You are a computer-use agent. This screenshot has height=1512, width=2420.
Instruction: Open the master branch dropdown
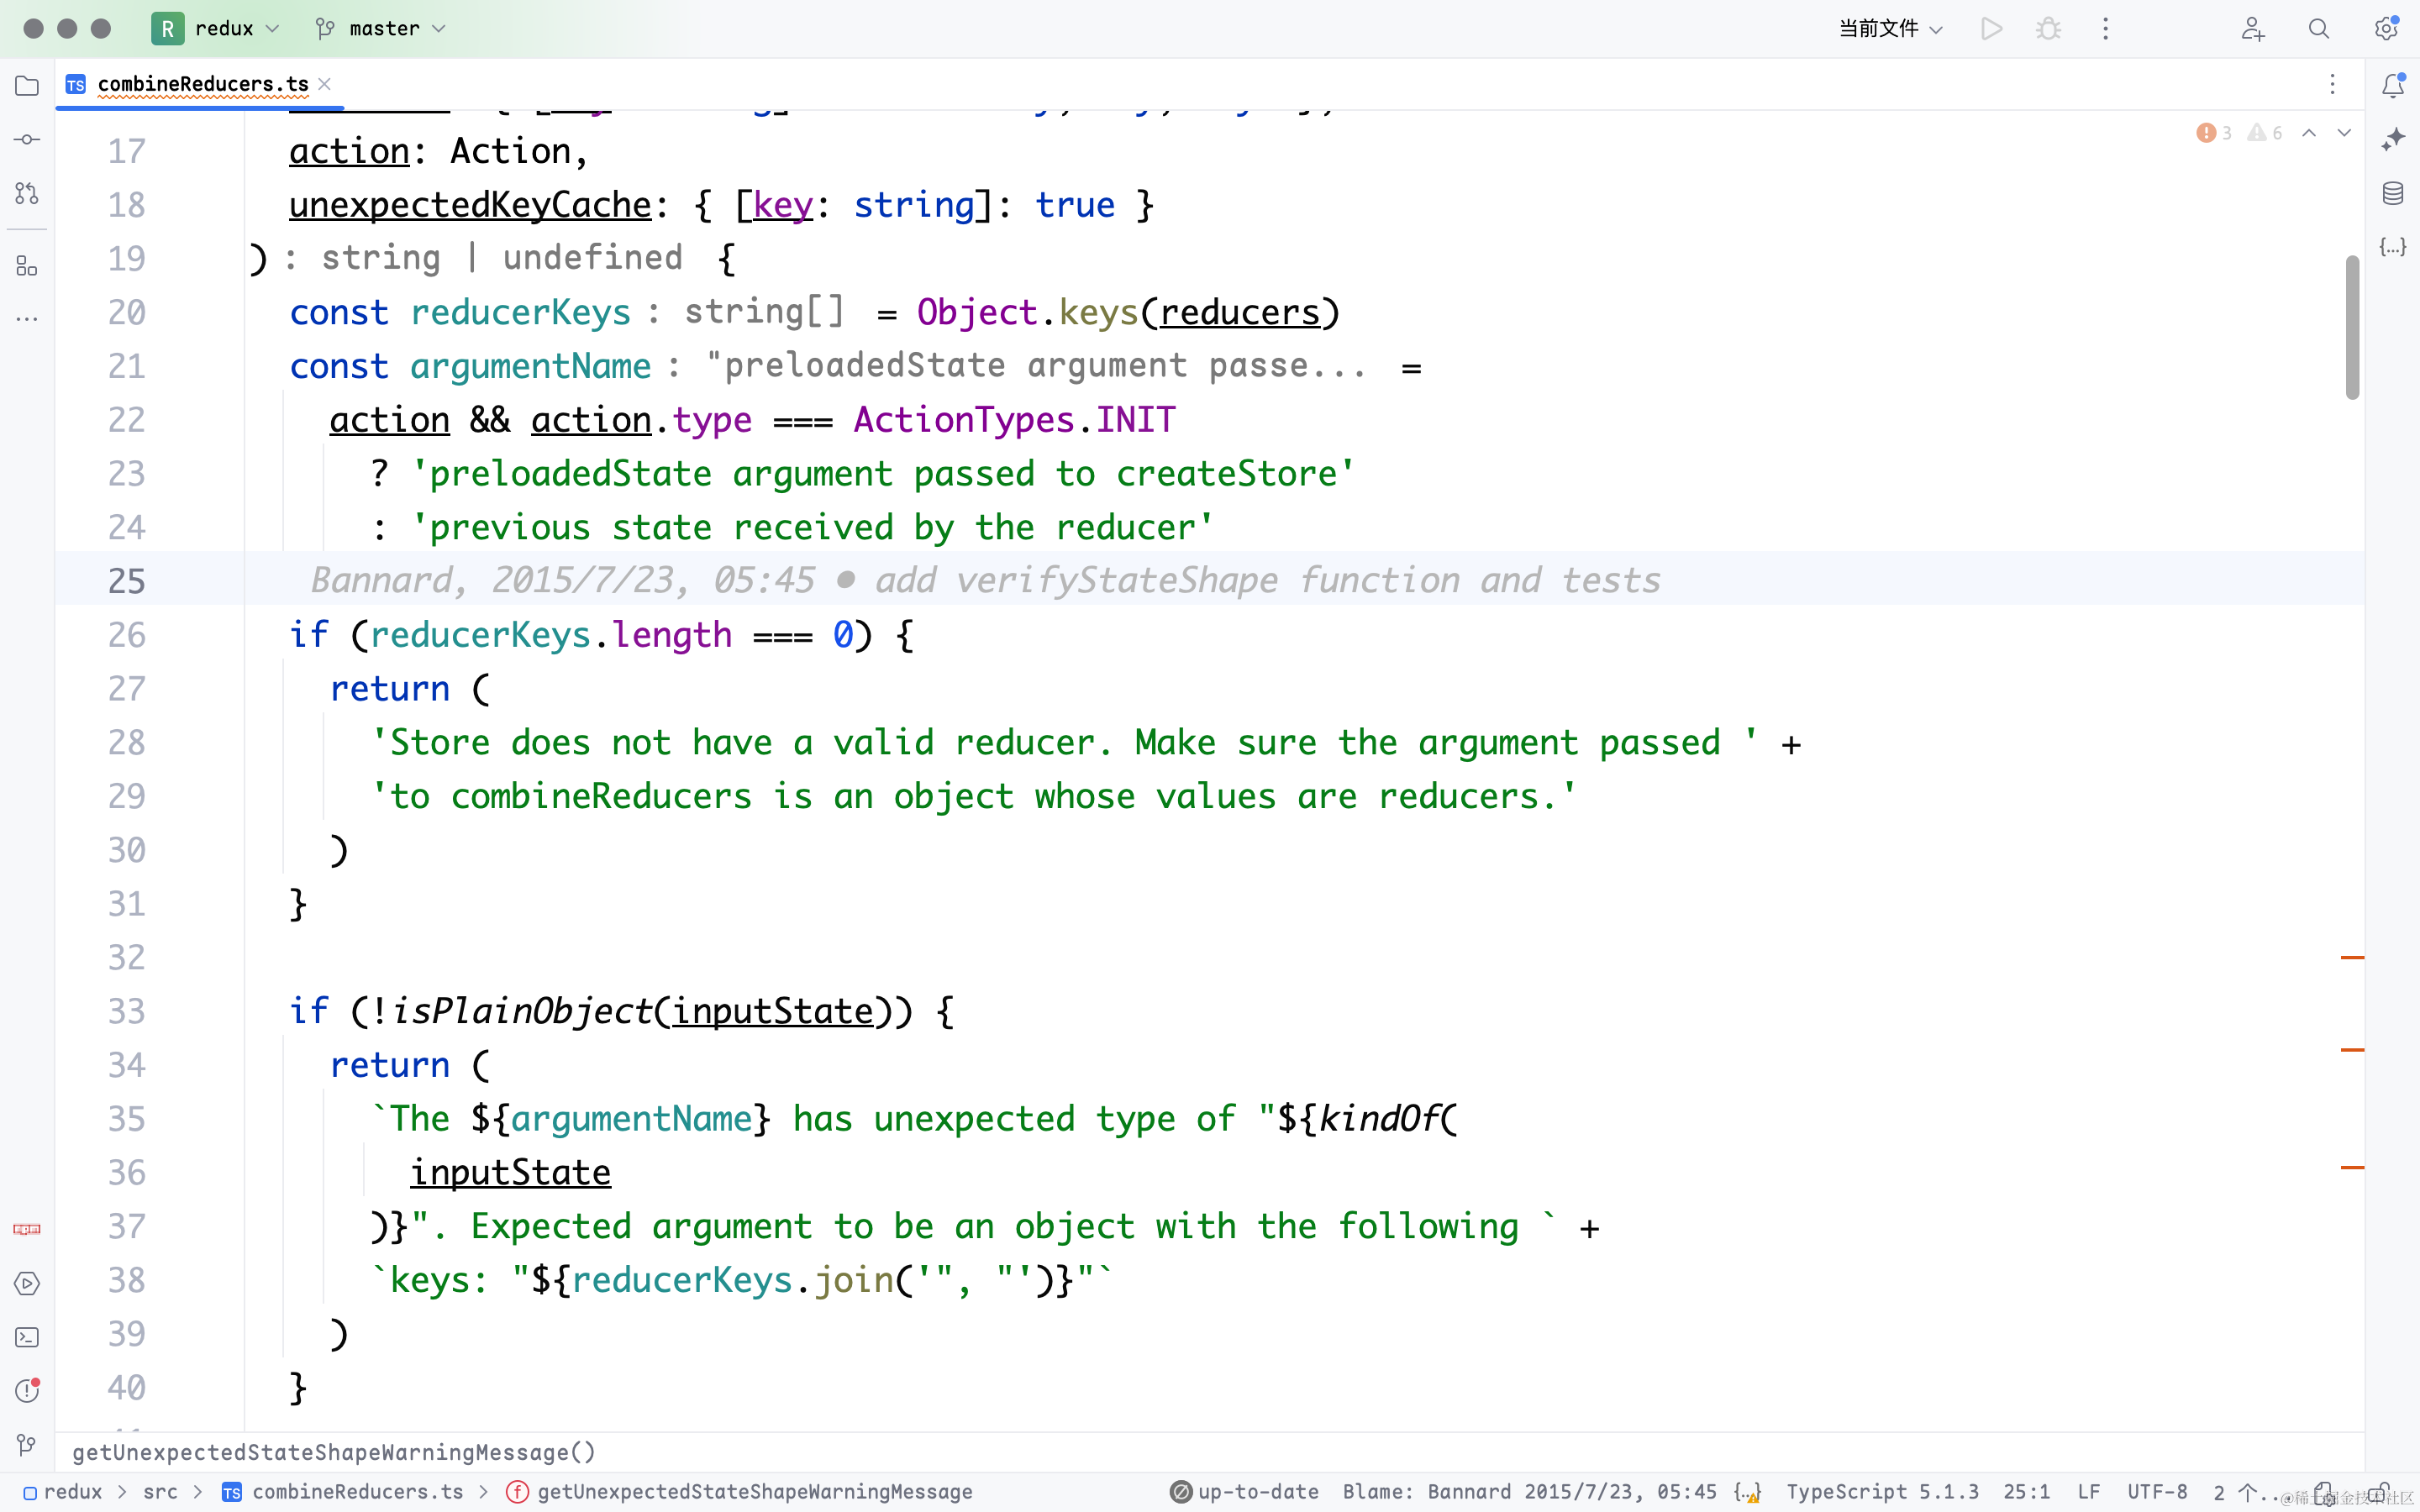(380, 29)
